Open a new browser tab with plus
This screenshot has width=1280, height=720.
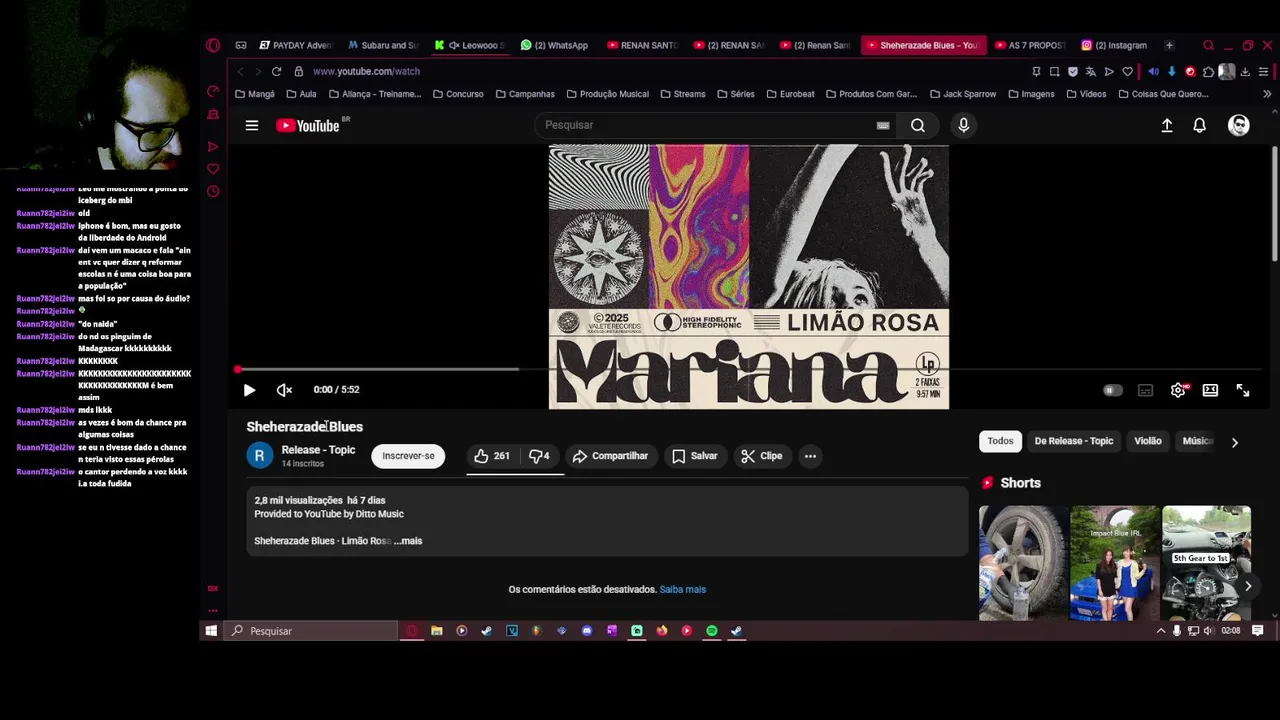click(1169, 45)
